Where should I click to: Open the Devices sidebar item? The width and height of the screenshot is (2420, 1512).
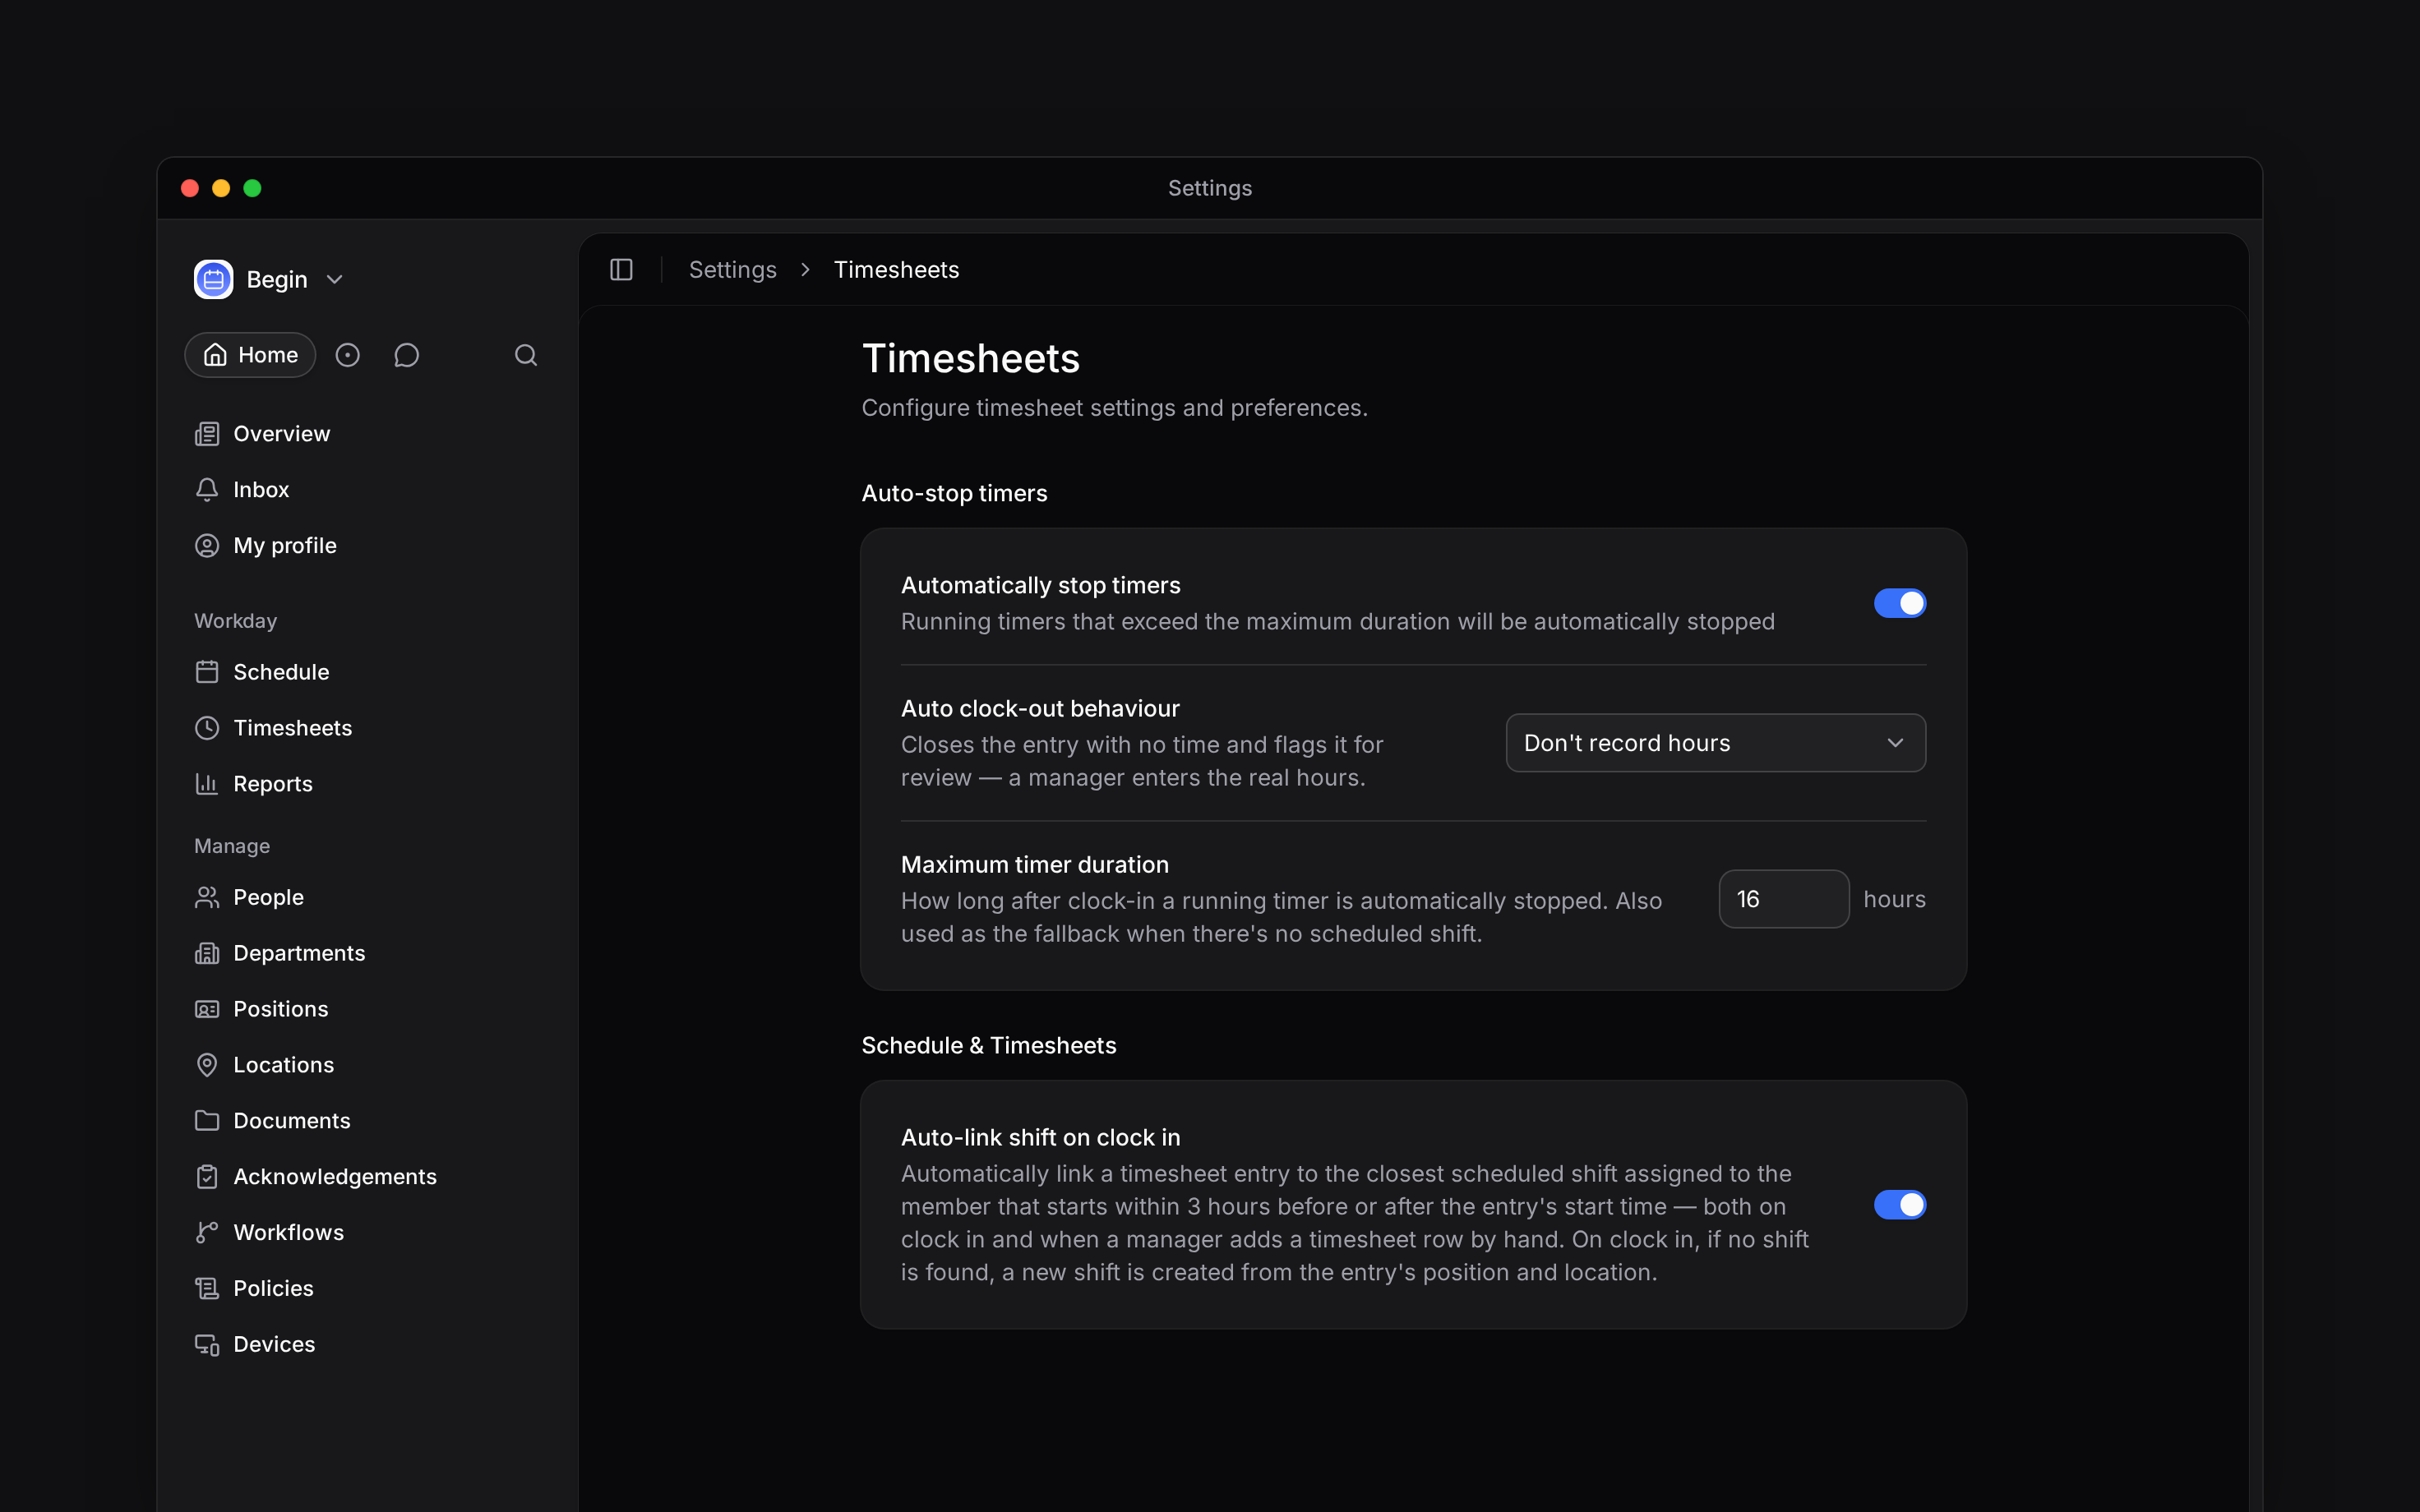pos(367,1345)
